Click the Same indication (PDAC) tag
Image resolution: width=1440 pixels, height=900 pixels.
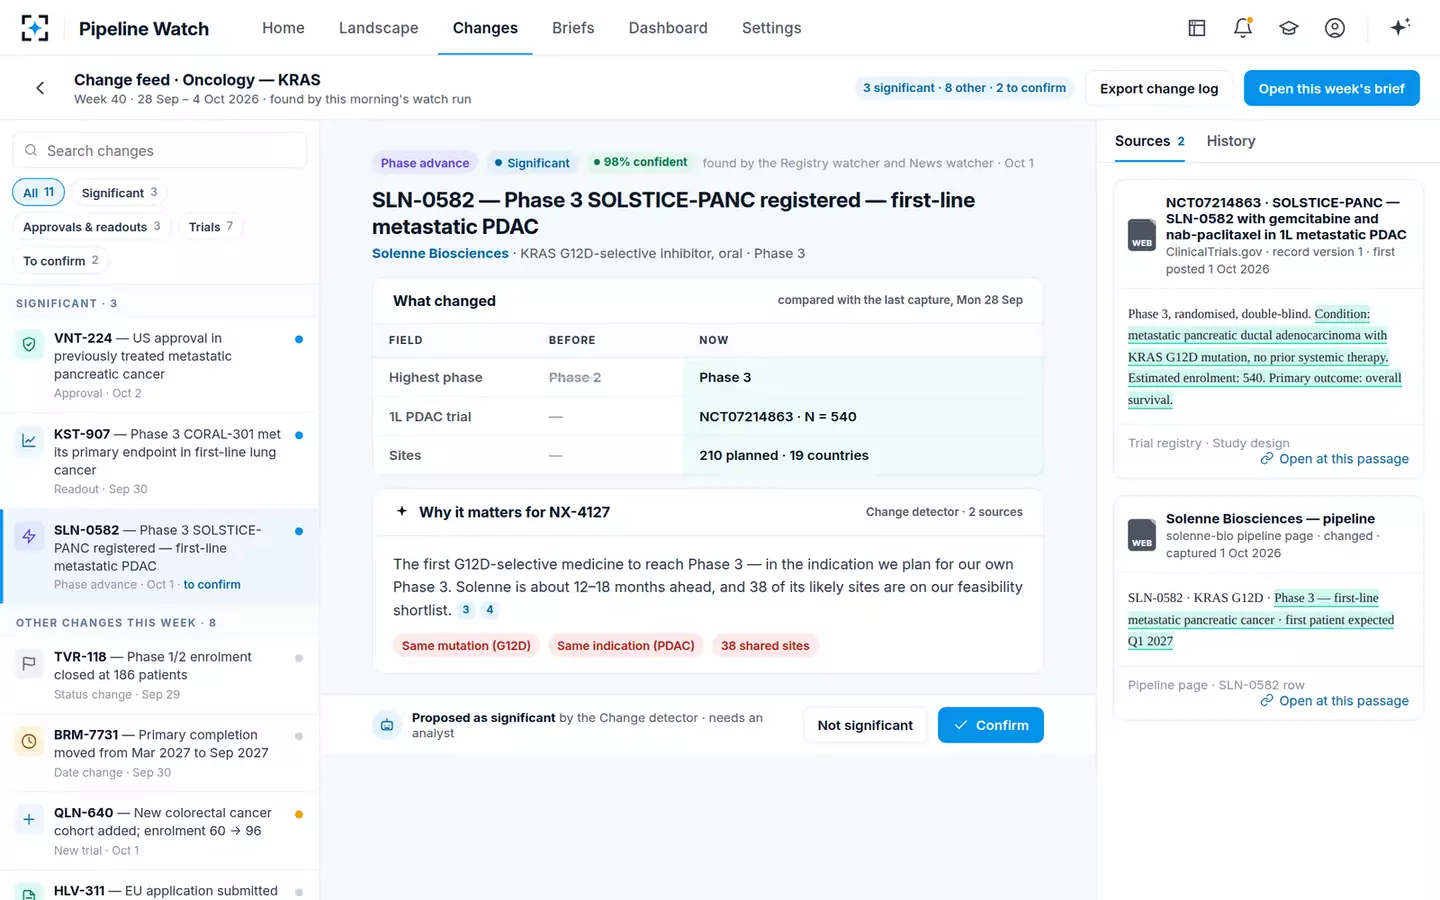click(626, 646)
